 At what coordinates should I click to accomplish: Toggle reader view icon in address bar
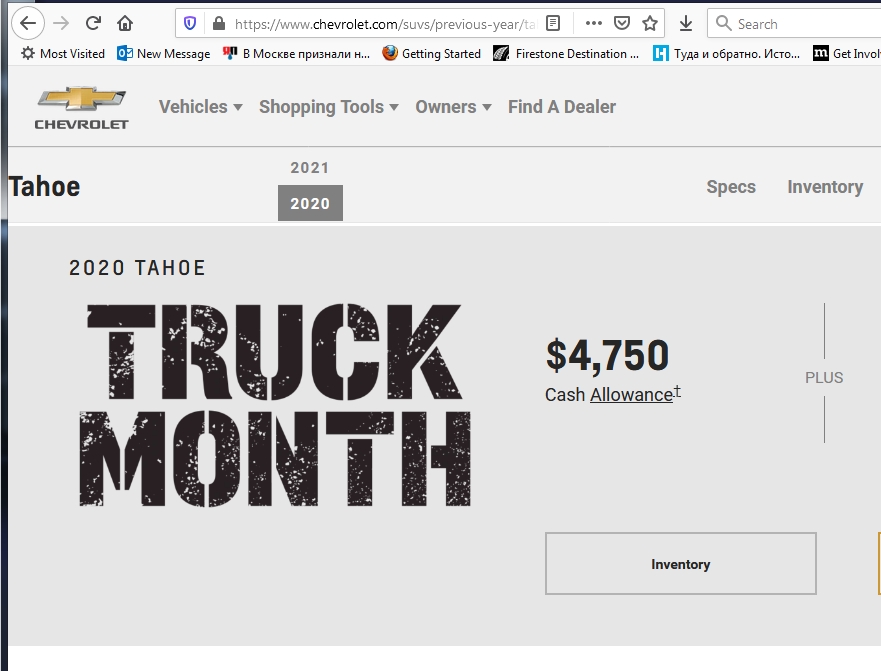(x=553, y=24)
